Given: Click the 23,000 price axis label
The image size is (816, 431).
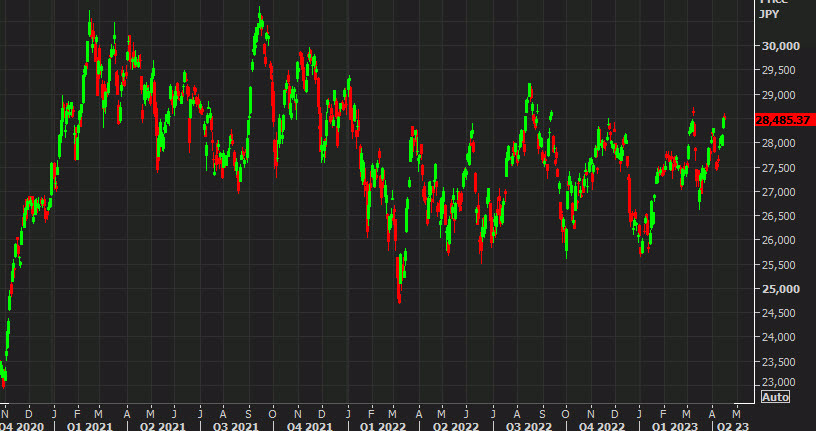Looking at the screenshot, I should click(x=781, y=383).
